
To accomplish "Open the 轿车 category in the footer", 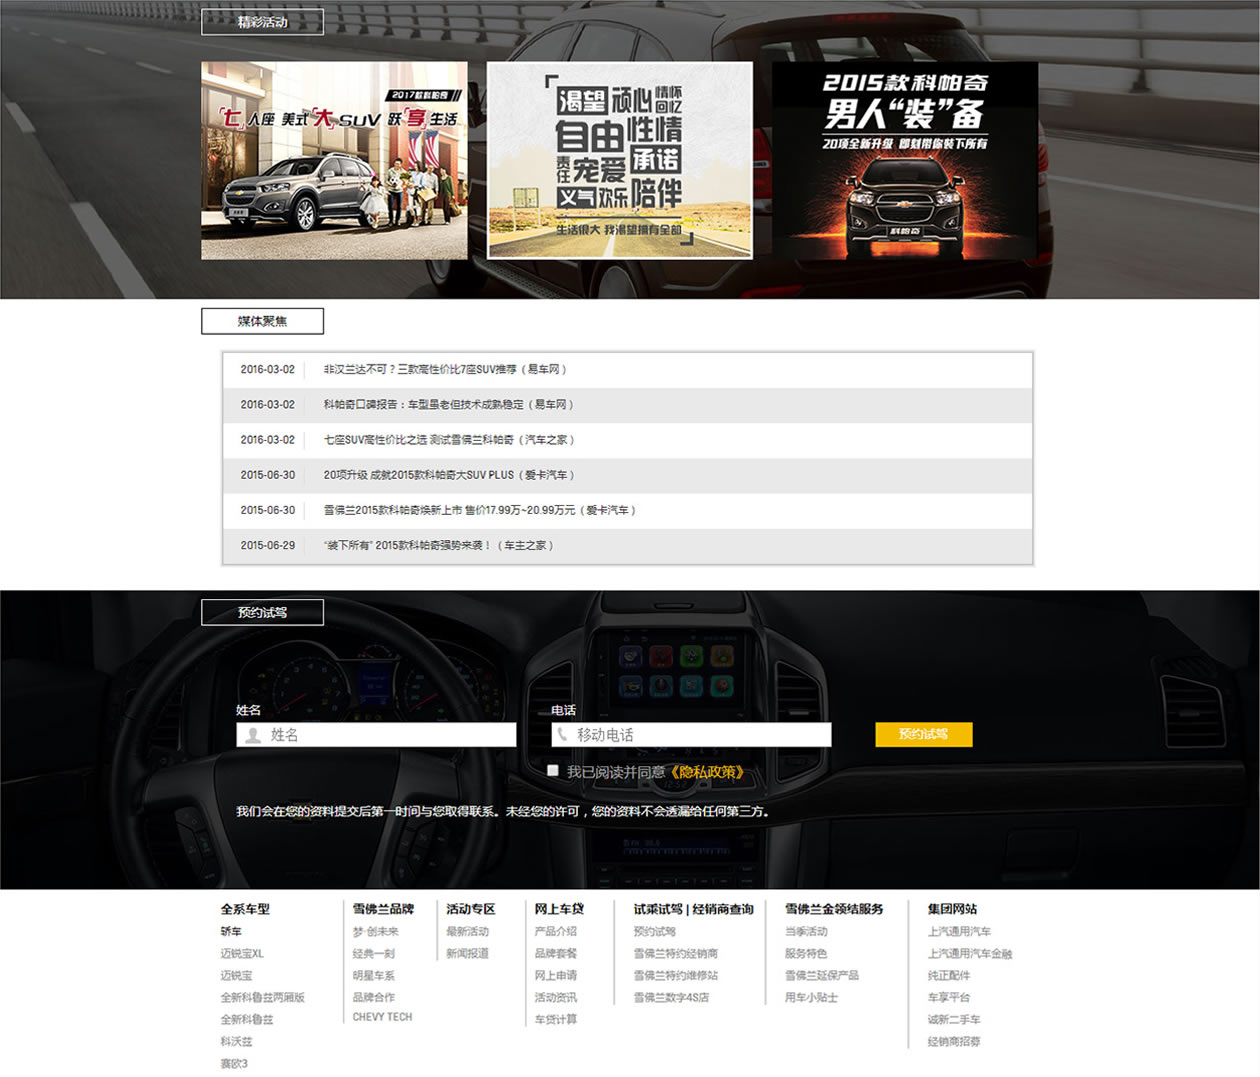I will click(x=231, y=931).
